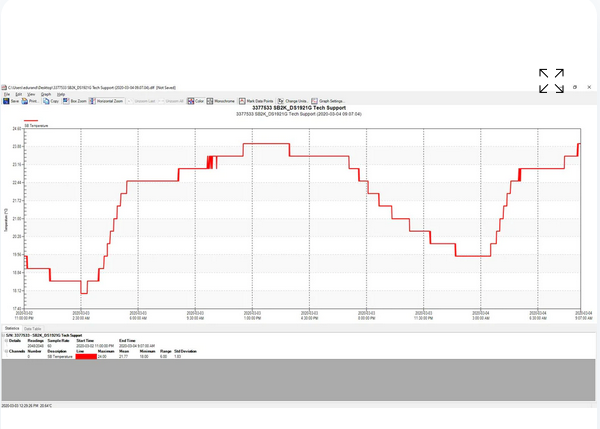The width and height of the screenshot is (600, 429).
Task: Click the red SB Temperature line swatch
Action: pyautogui.click(x=86, y=356)
